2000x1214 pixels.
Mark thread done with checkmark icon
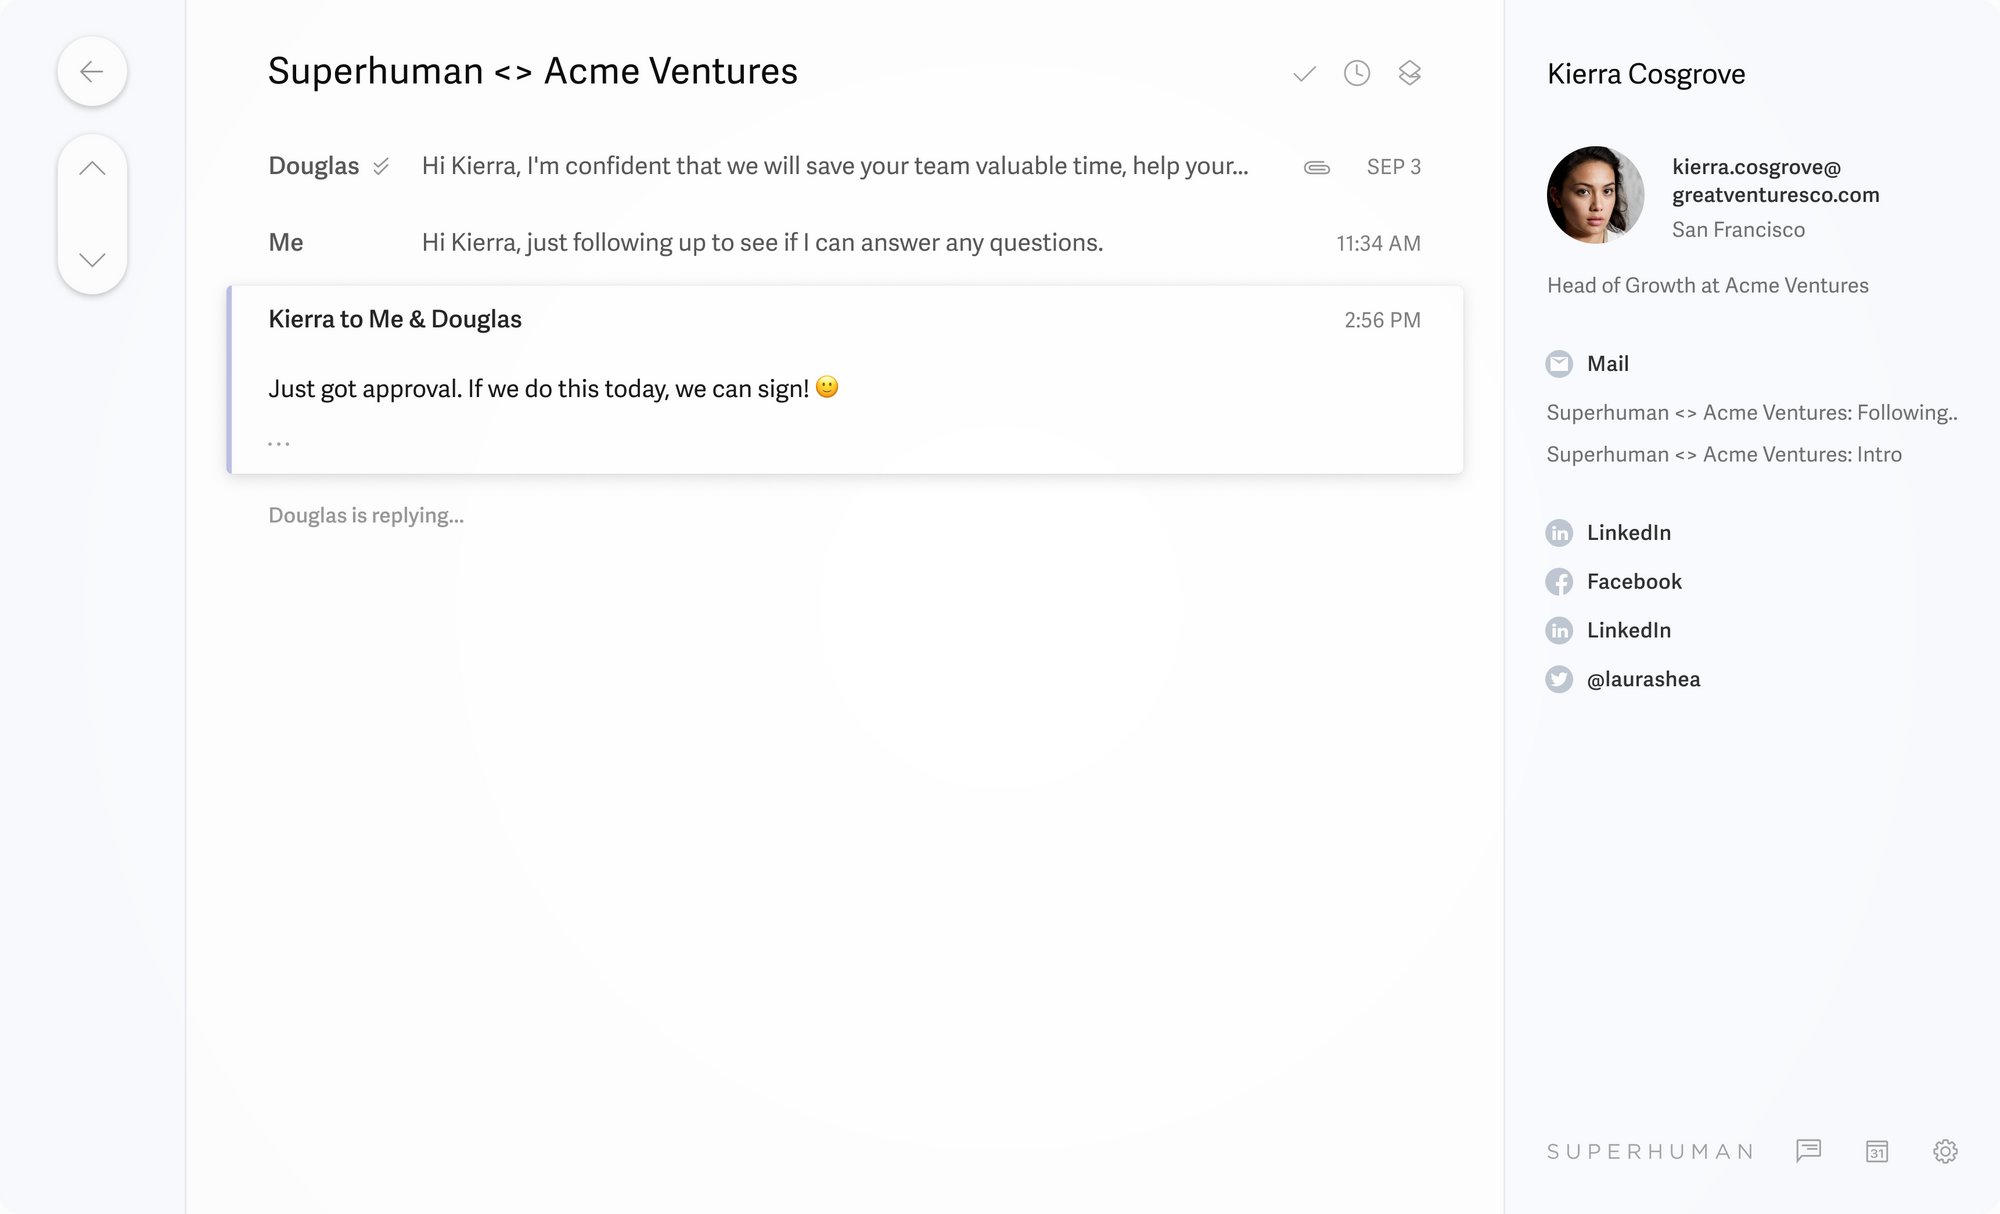tap(1304, 74)
